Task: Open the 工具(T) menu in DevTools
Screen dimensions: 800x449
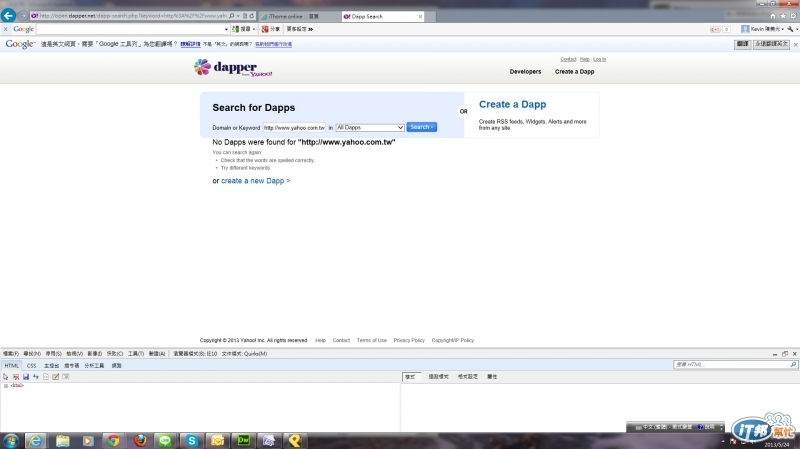Action: (x=136, y=354)
